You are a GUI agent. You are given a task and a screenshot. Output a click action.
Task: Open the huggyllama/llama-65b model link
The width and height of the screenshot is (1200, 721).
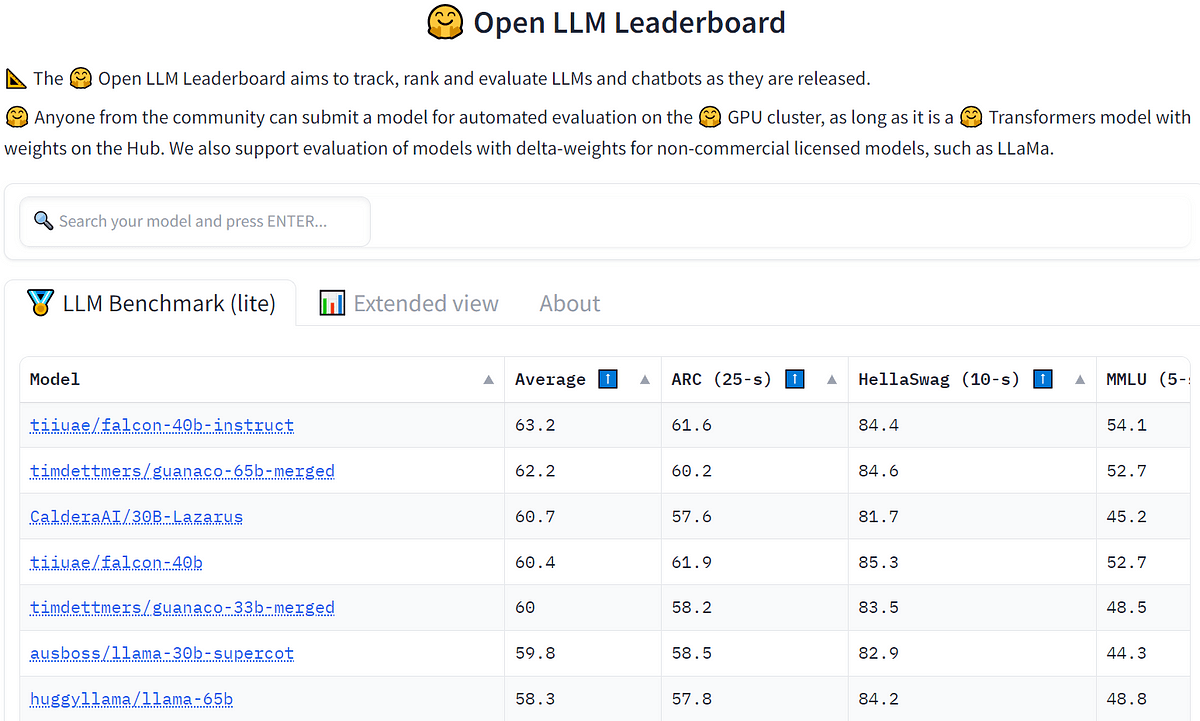pyautogui.click(x=131, y=699)
